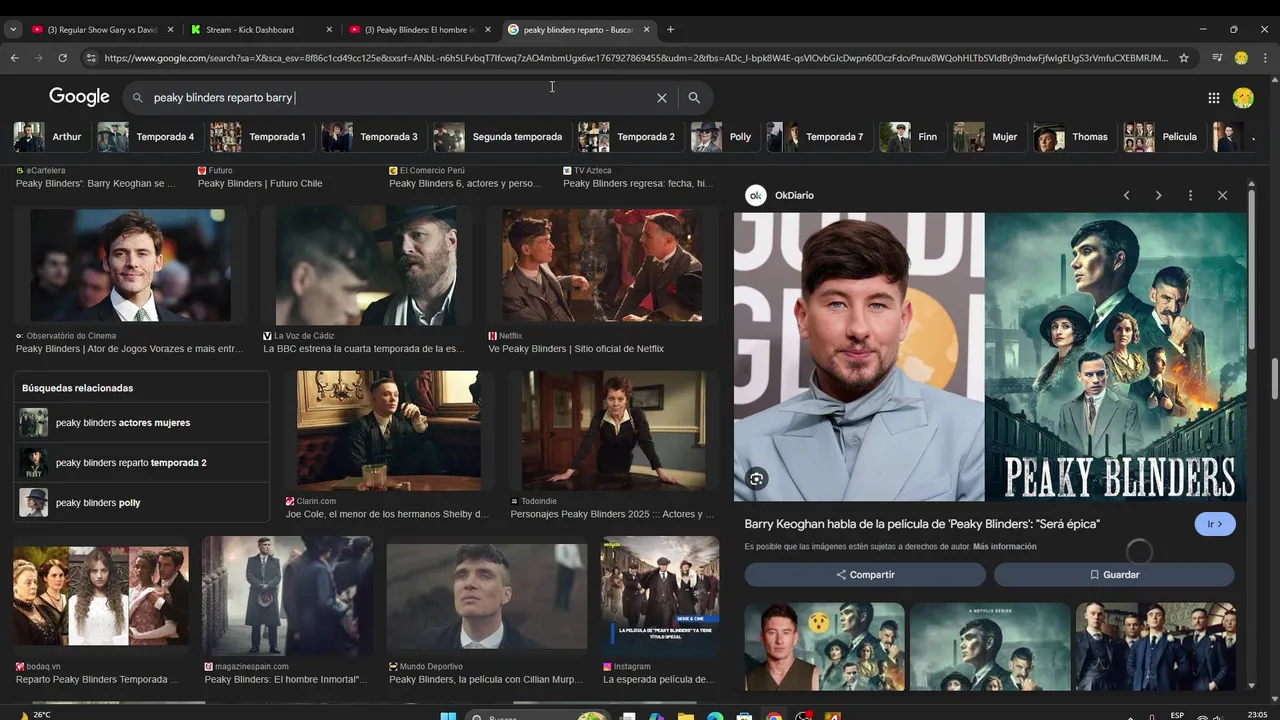Click the browser address bar URL
Image resolution: width=1280 pixels, height=720 pixels.
(x=636, y=58)
